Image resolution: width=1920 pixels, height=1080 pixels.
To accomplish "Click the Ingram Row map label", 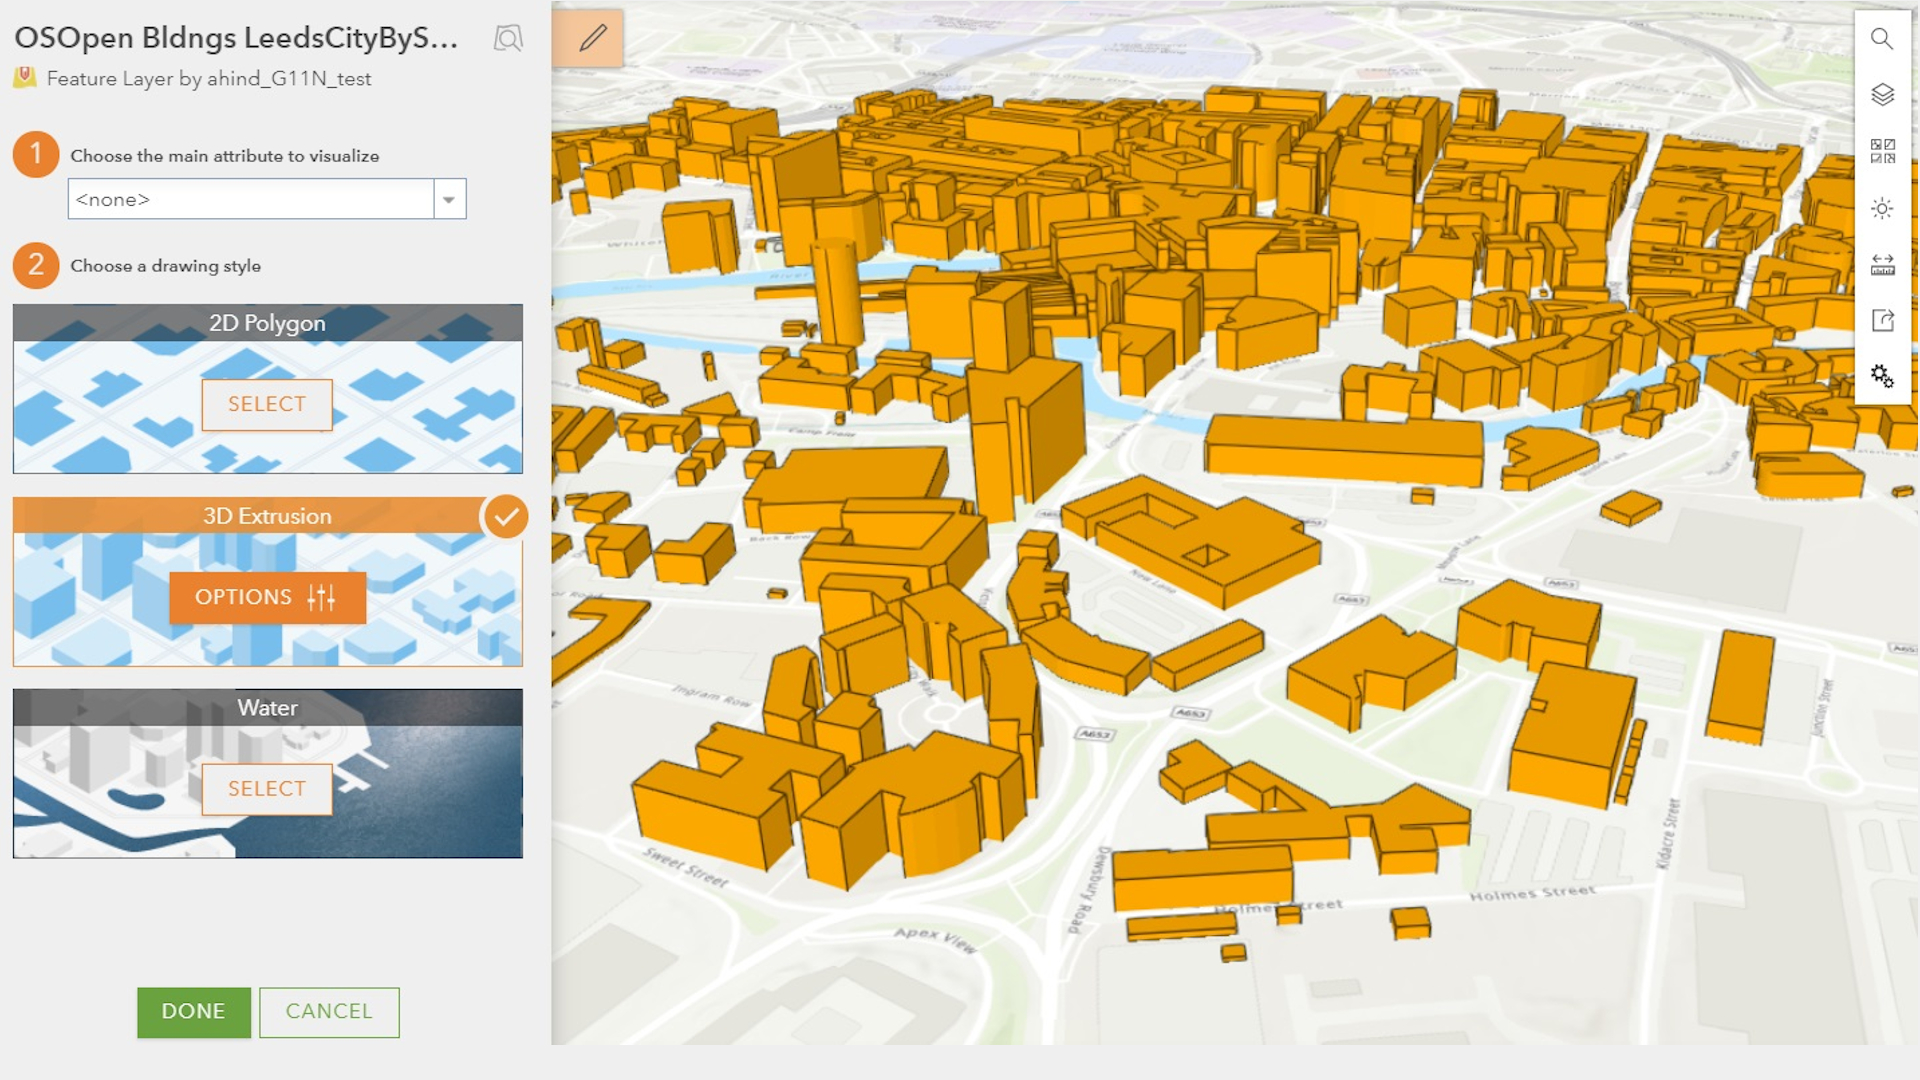I will [x=711, y=695].
